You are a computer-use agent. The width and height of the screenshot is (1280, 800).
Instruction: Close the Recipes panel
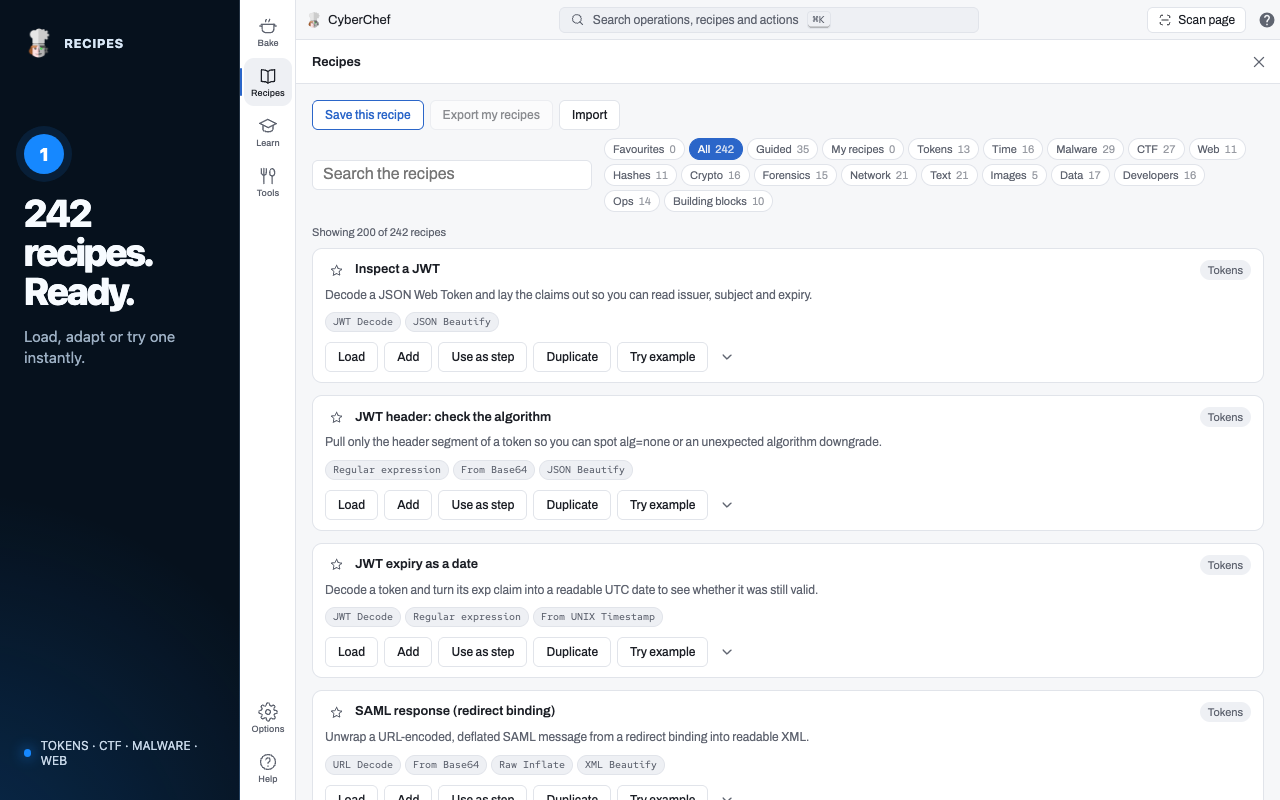[x=1259, y=62]
